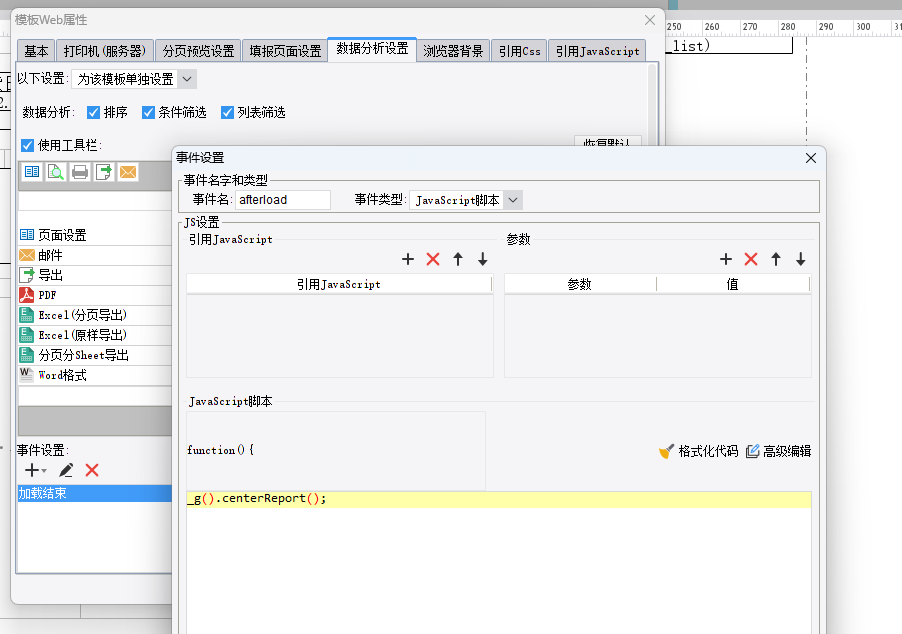Viewport: 902px width, 634px height.
Task: Click the printer icon in toolbar preview
Action: [x=80, y=172]
